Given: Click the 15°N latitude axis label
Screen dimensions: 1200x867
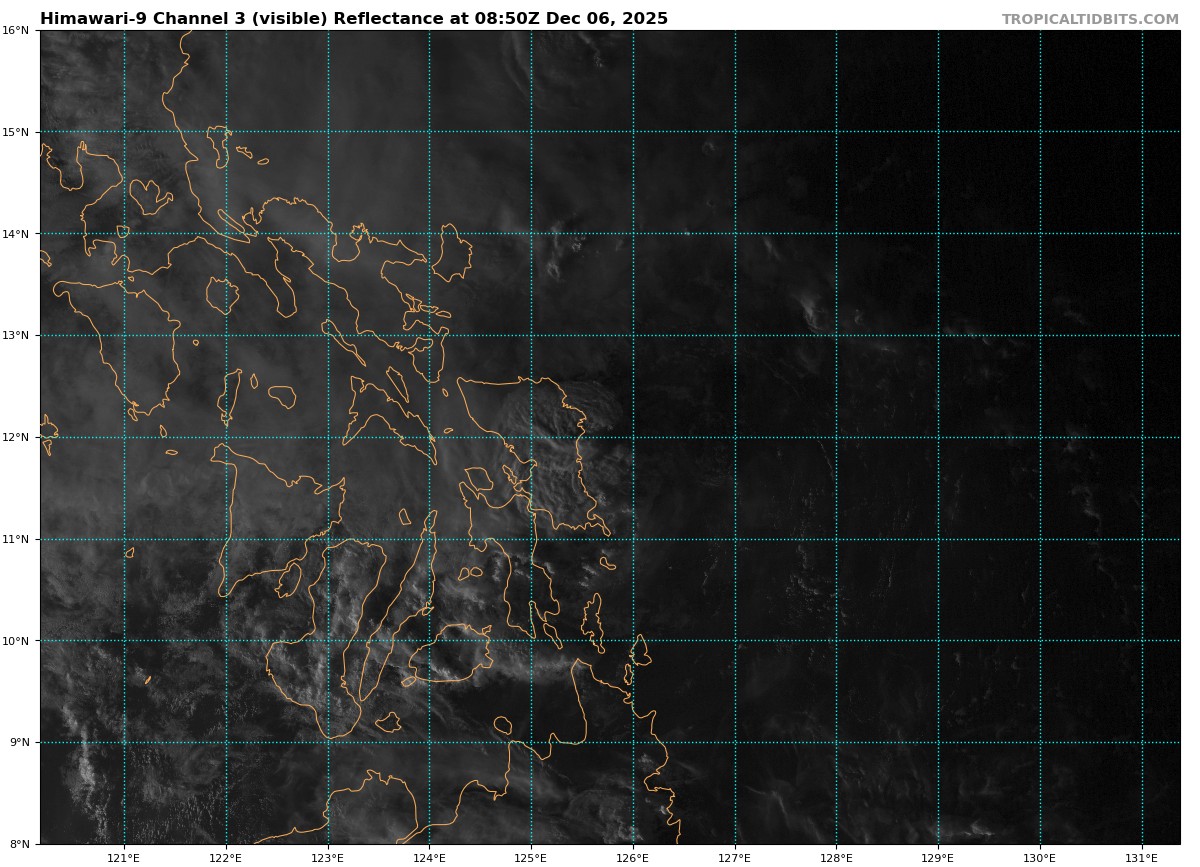Looking at the screenshot, I should tap(15, 132).
